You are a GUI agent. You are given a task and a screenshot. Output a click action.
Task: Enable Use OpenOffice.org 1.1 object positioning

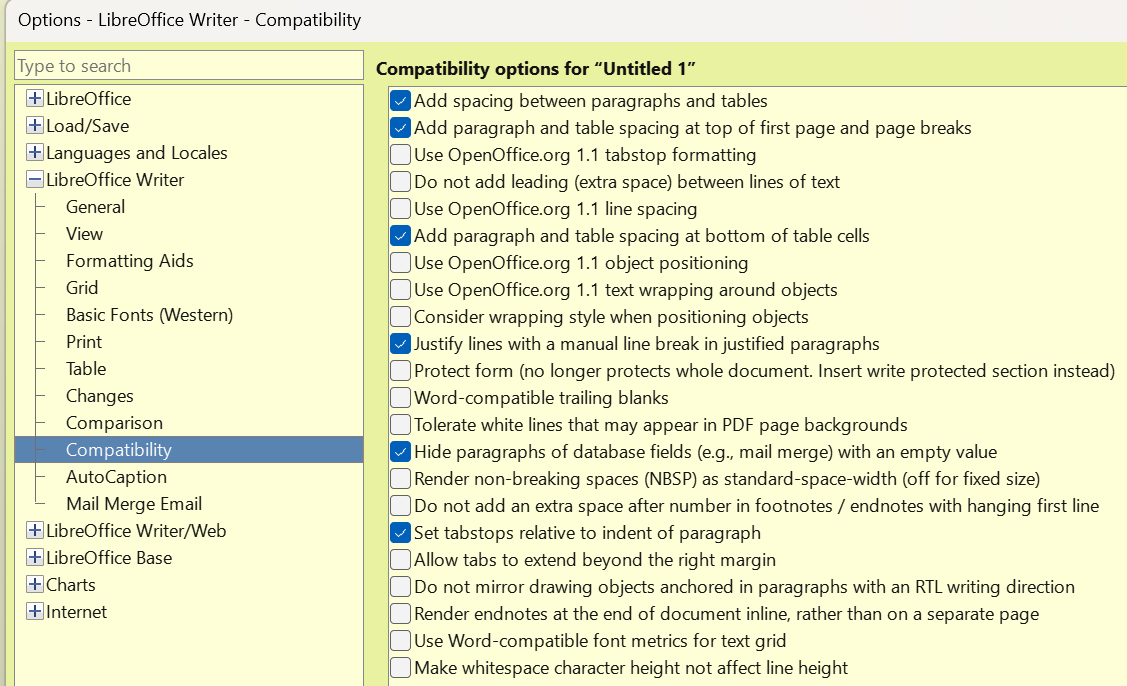(x=400, y=262)
